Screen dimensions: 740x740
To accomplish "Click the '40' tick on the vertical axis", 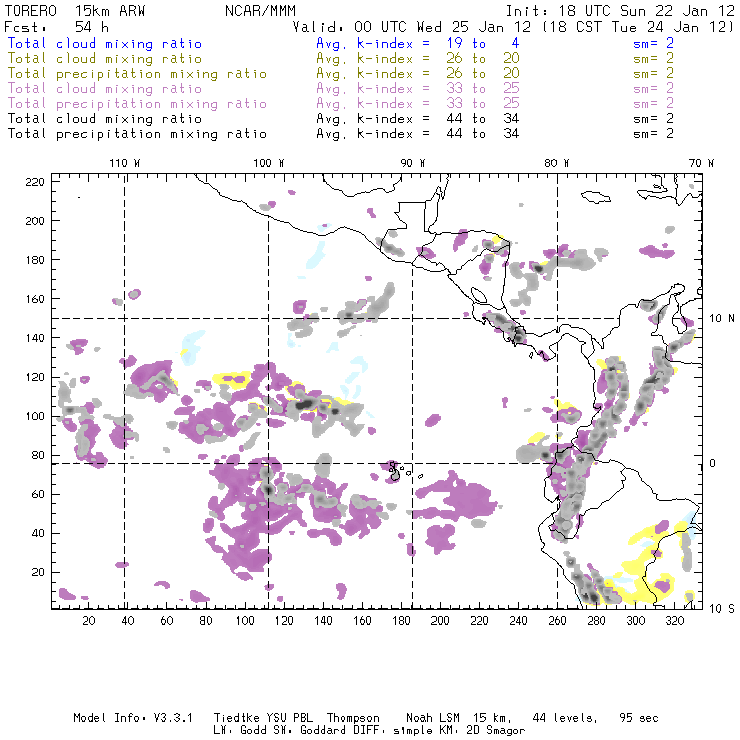I will click(x=38, y=533).
